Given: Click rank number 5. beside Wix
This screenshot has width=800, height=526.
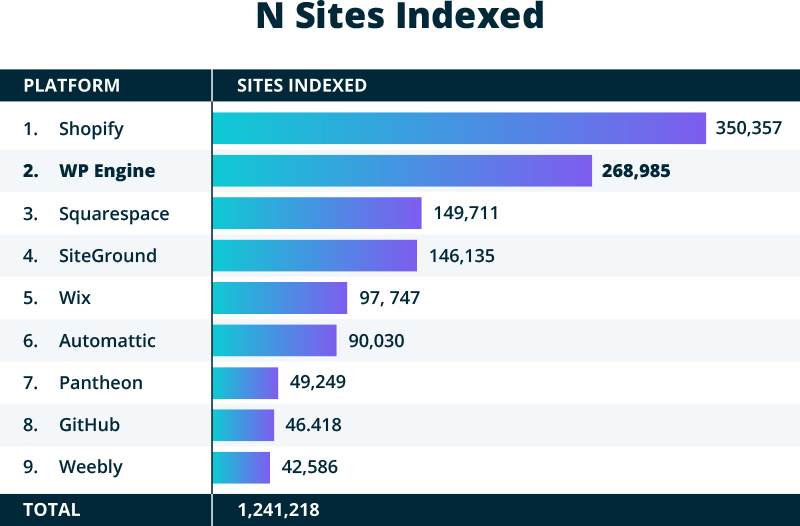Looking at the screenshot, I should click(x=31, y=297).
